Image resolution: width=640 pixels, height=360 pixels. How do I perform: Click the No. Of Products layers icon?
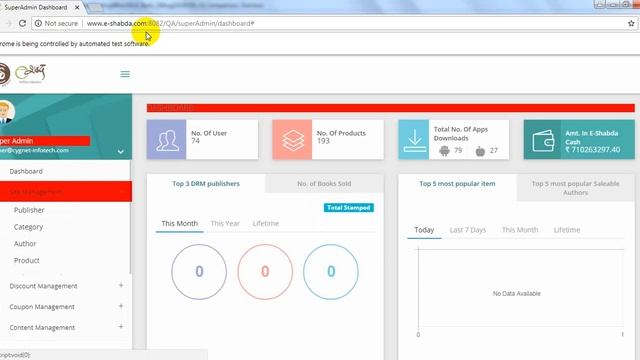tap(292, 140)
